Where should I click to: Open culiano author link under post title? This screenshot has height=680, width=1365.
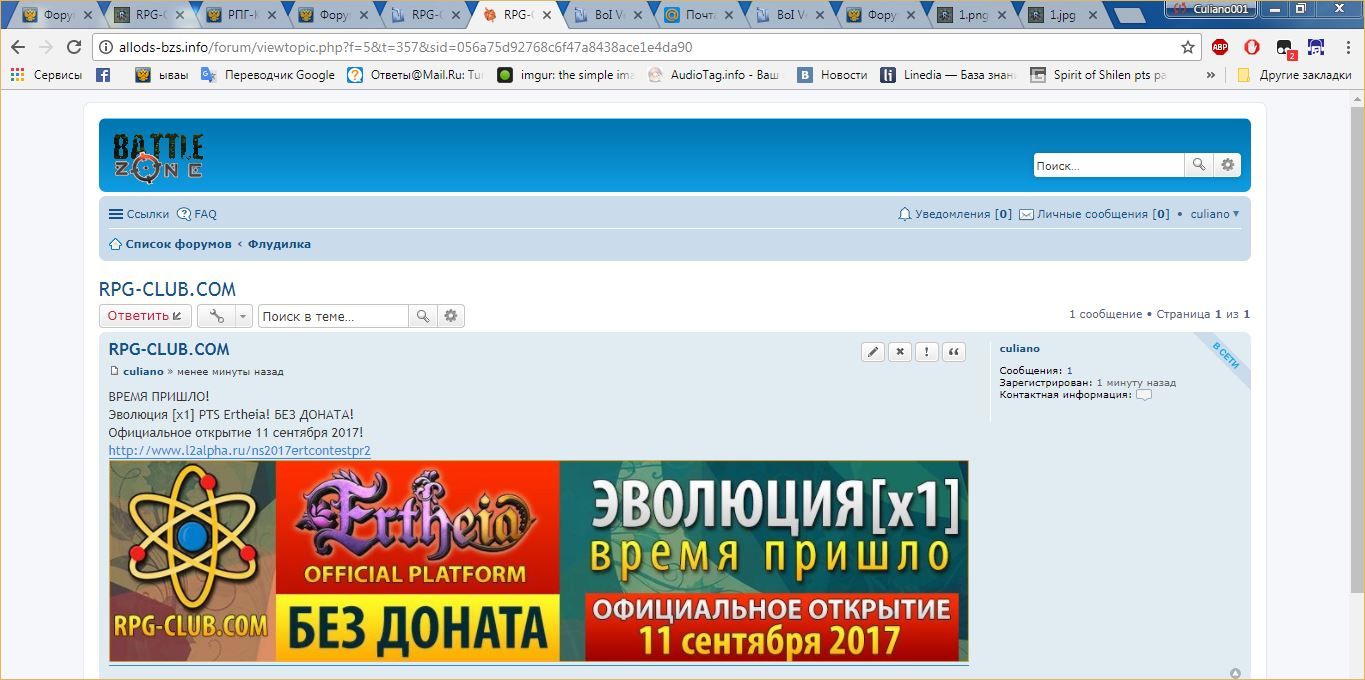point(143,372)
